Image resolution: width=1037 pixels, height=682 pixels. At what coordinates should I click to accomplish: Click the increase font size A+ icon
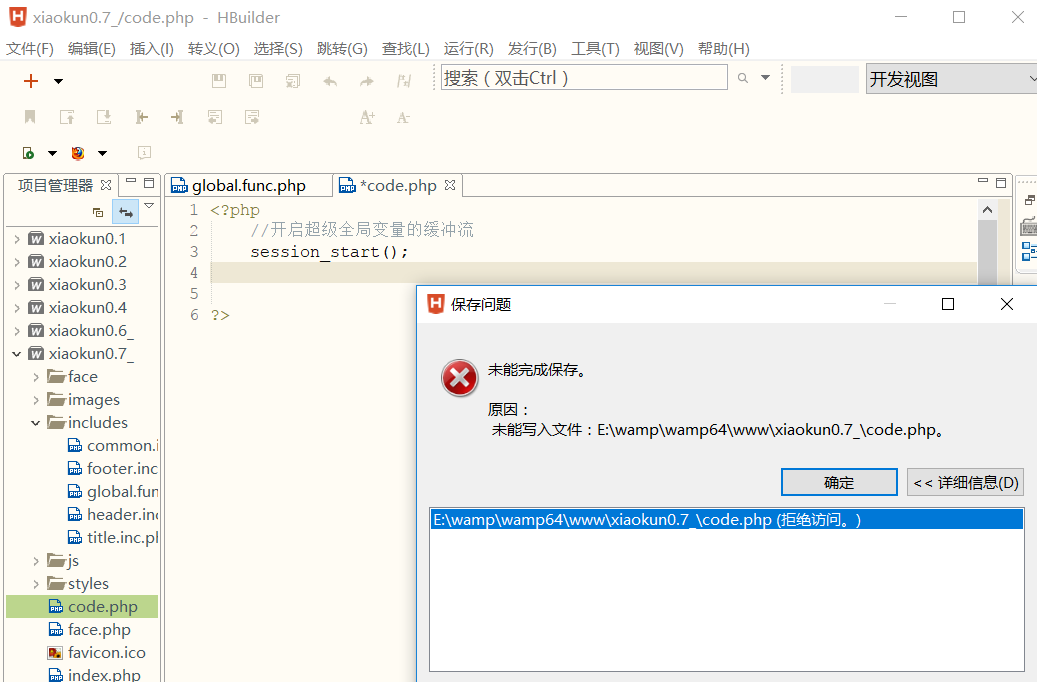pyautogui.click(x=367, y=117)
